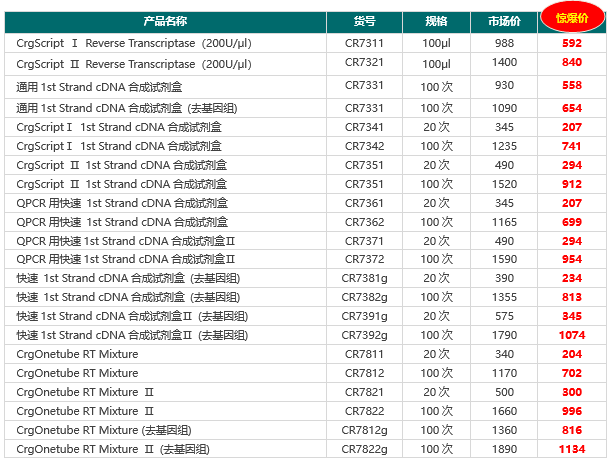611x465 pixels.
Task: Click product code CR7372
Action: (364, 260)
